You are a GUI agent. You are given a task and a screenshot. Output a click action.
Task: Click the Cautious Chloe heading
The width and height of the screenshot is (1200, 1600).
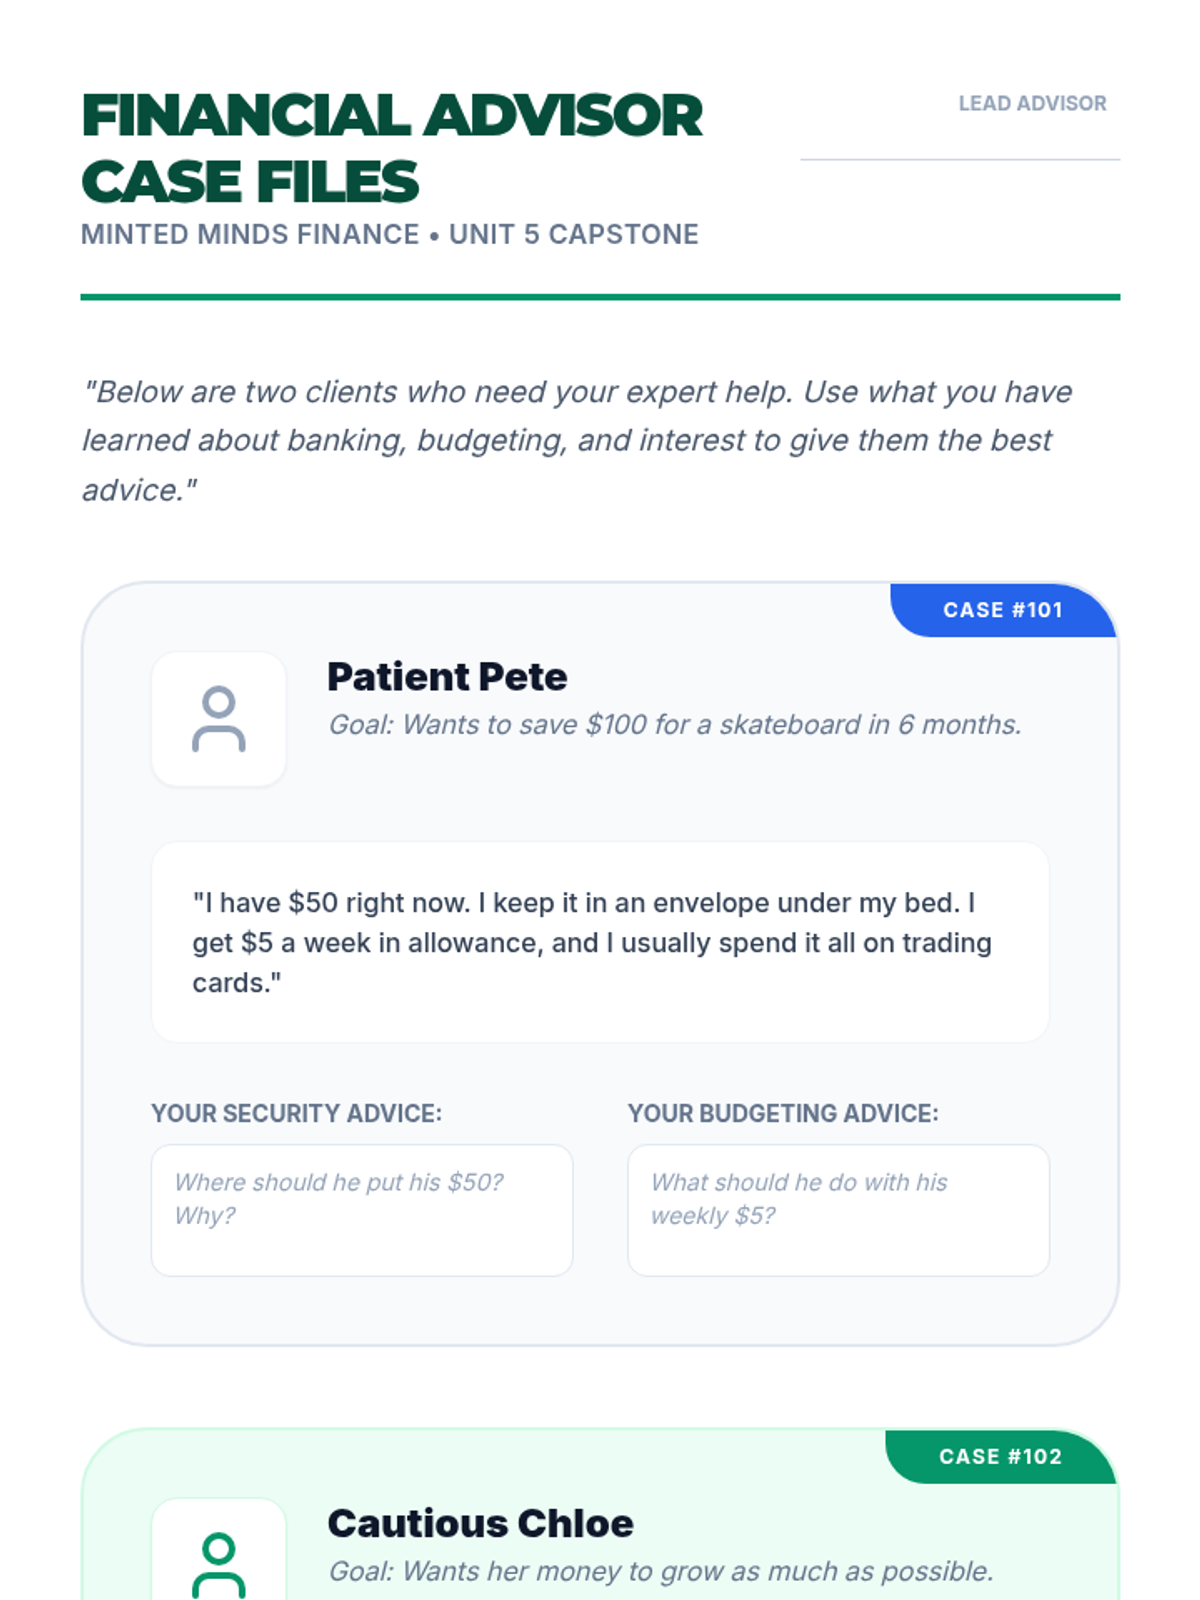[480, 1524]
